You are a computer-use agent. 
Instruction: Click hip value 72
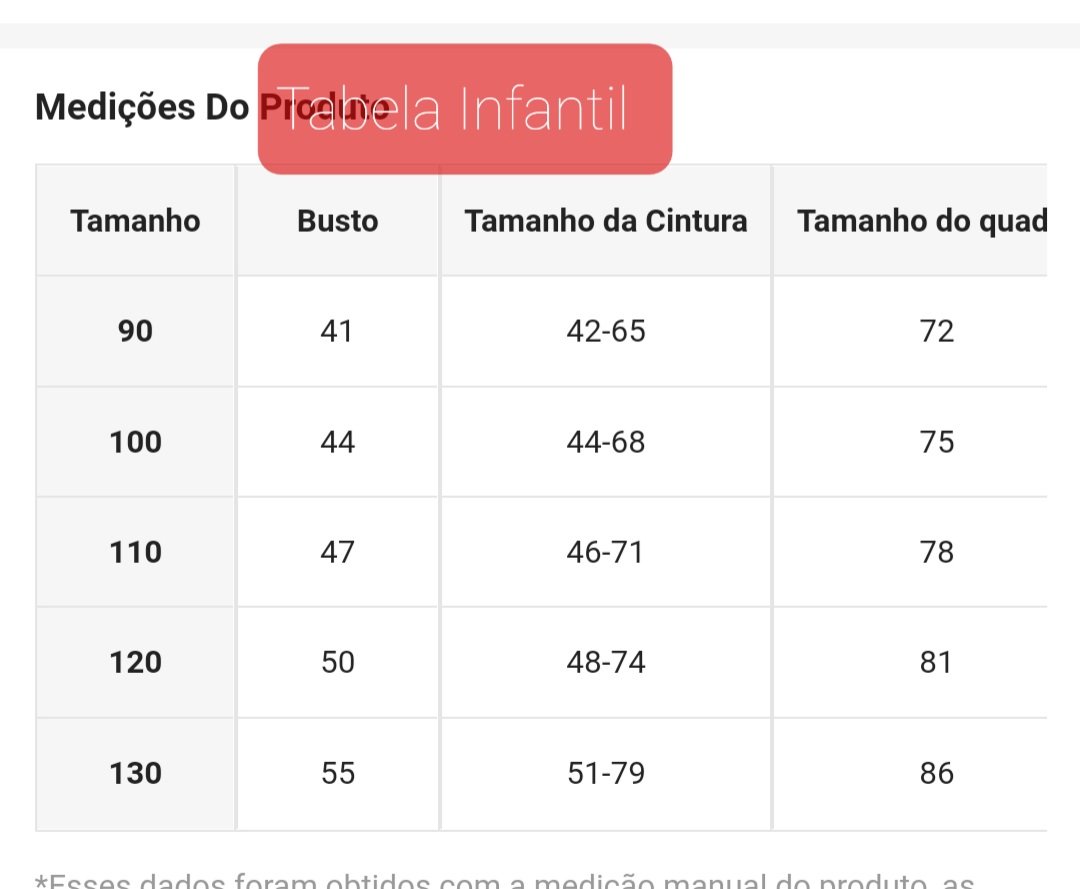pos(937,331)
